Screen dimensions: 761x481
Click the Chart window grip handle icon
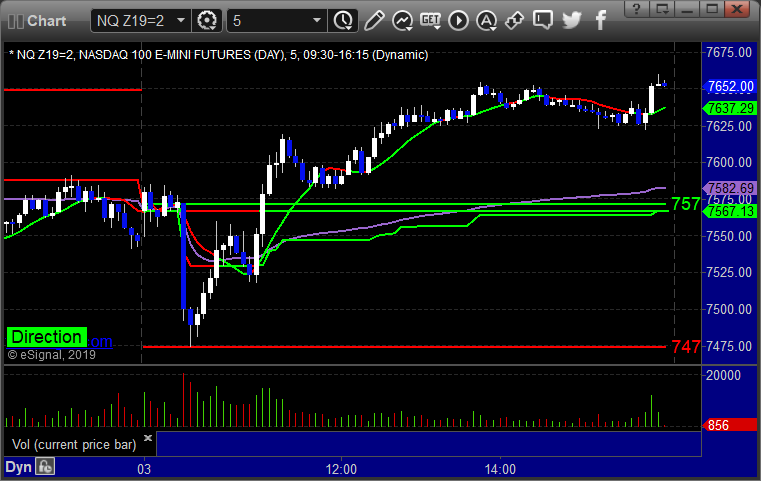click(x=16, y=21)
